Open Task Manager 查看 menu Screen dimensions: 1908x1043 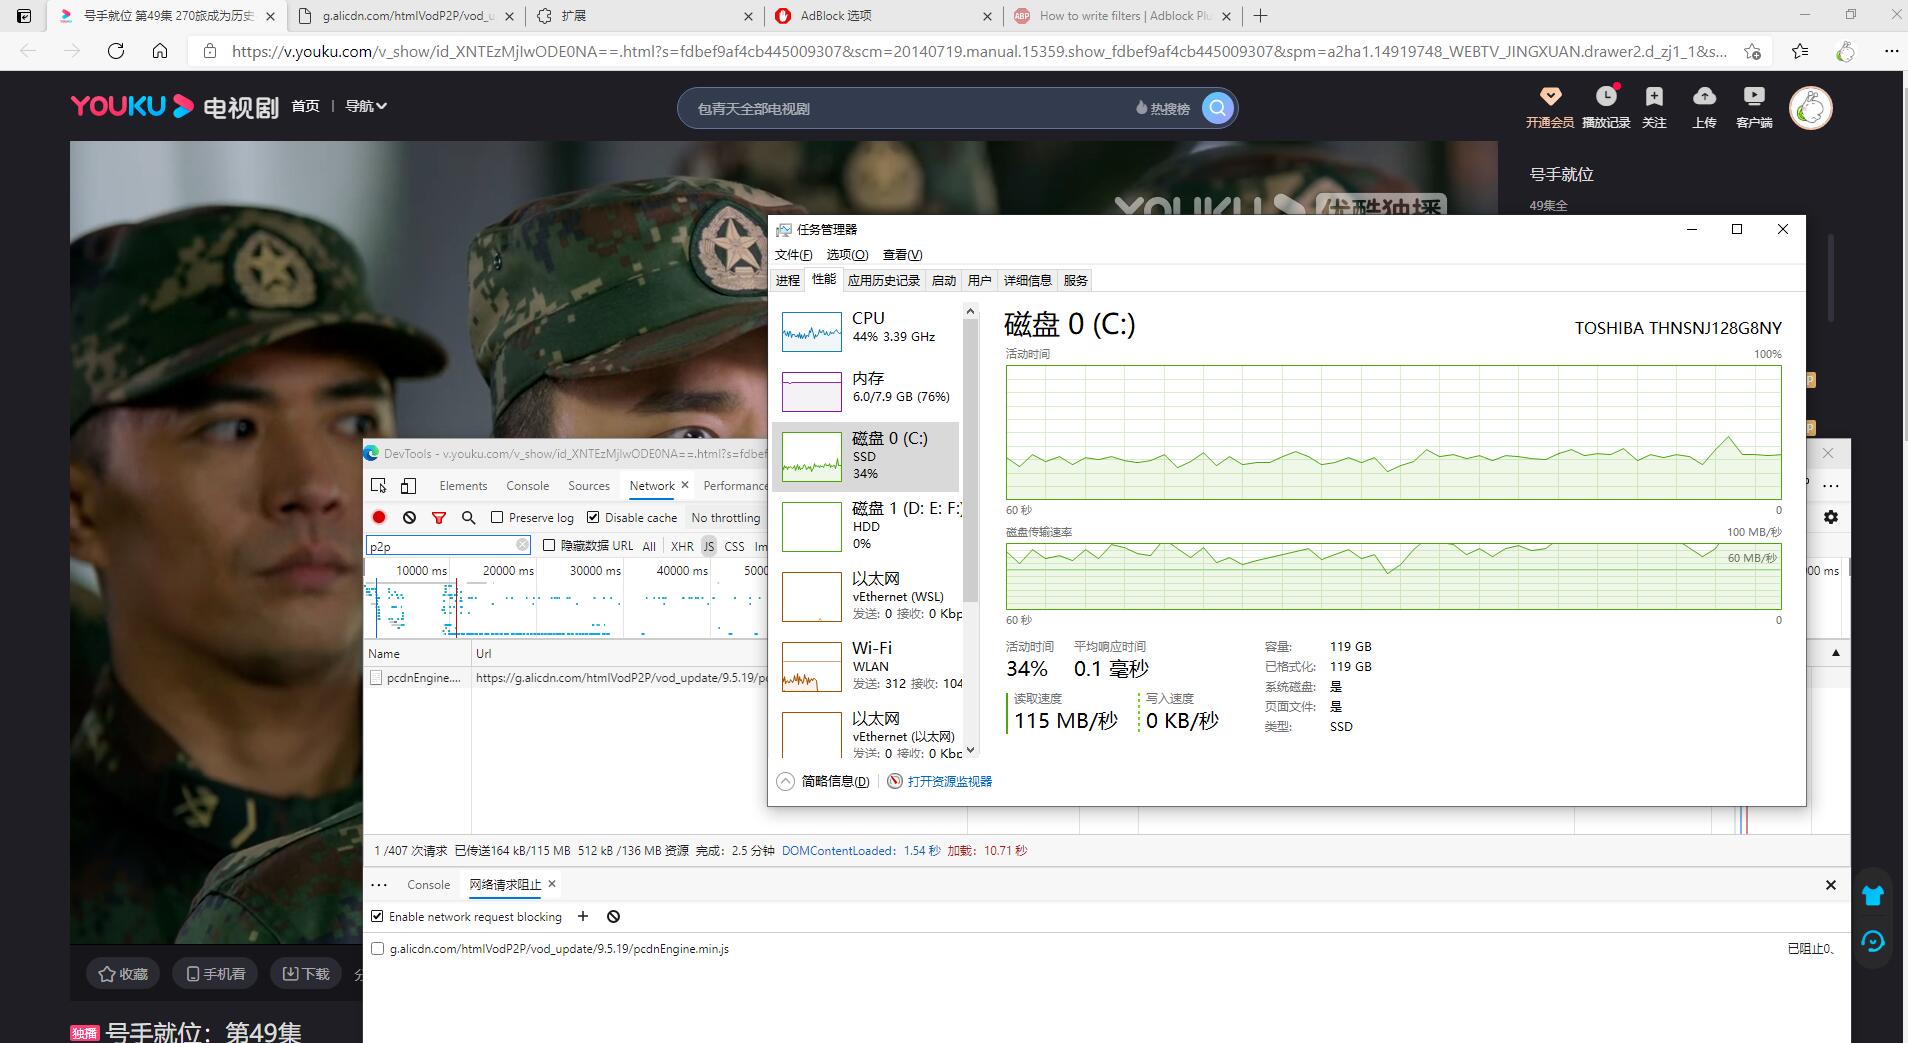pyautogui.click(x=902, y=254)
